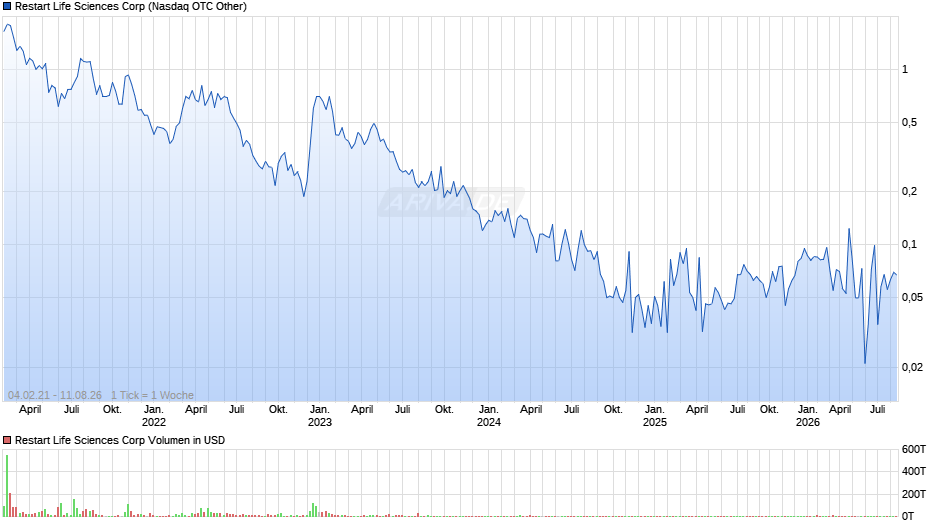Click the volume axis label '0T'
The image size is (940, 526).
coord(908,516)
